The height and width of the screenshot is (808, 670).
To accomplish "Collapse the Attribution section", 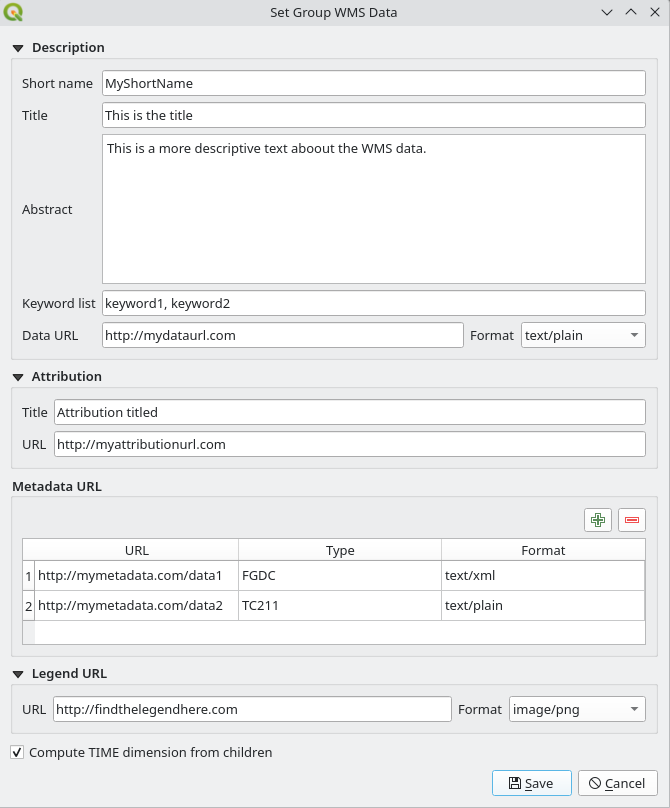I will [x=18, y=377].
